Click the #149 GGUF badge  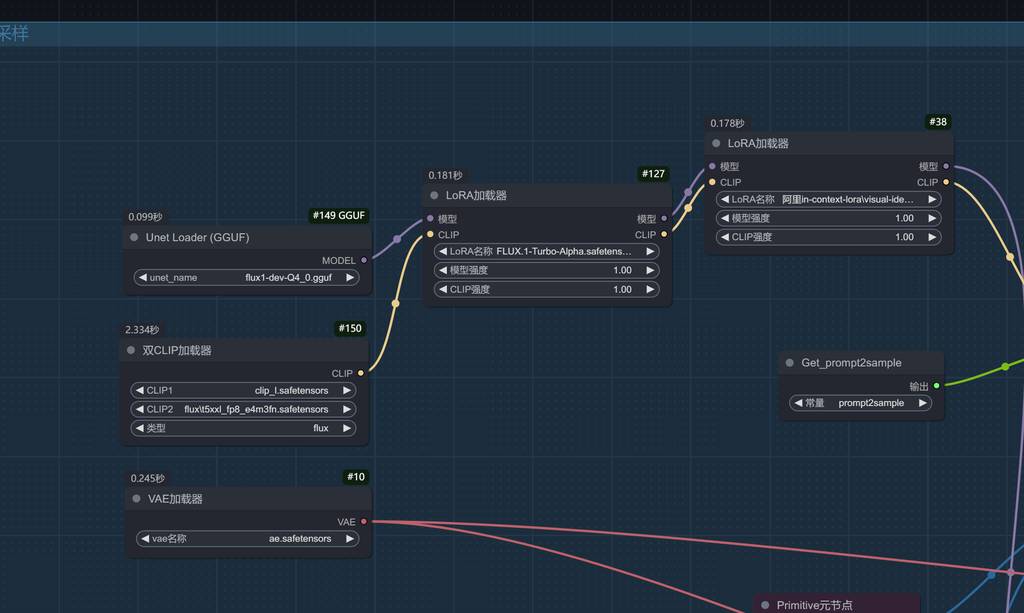point(340,215)
